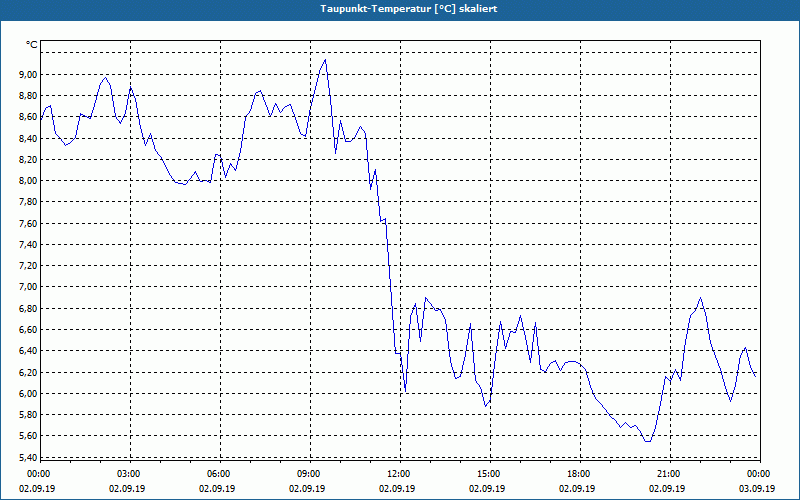
Task: Select the 02.09.19 date under 15:00
Action: click(x=487, y=488)
